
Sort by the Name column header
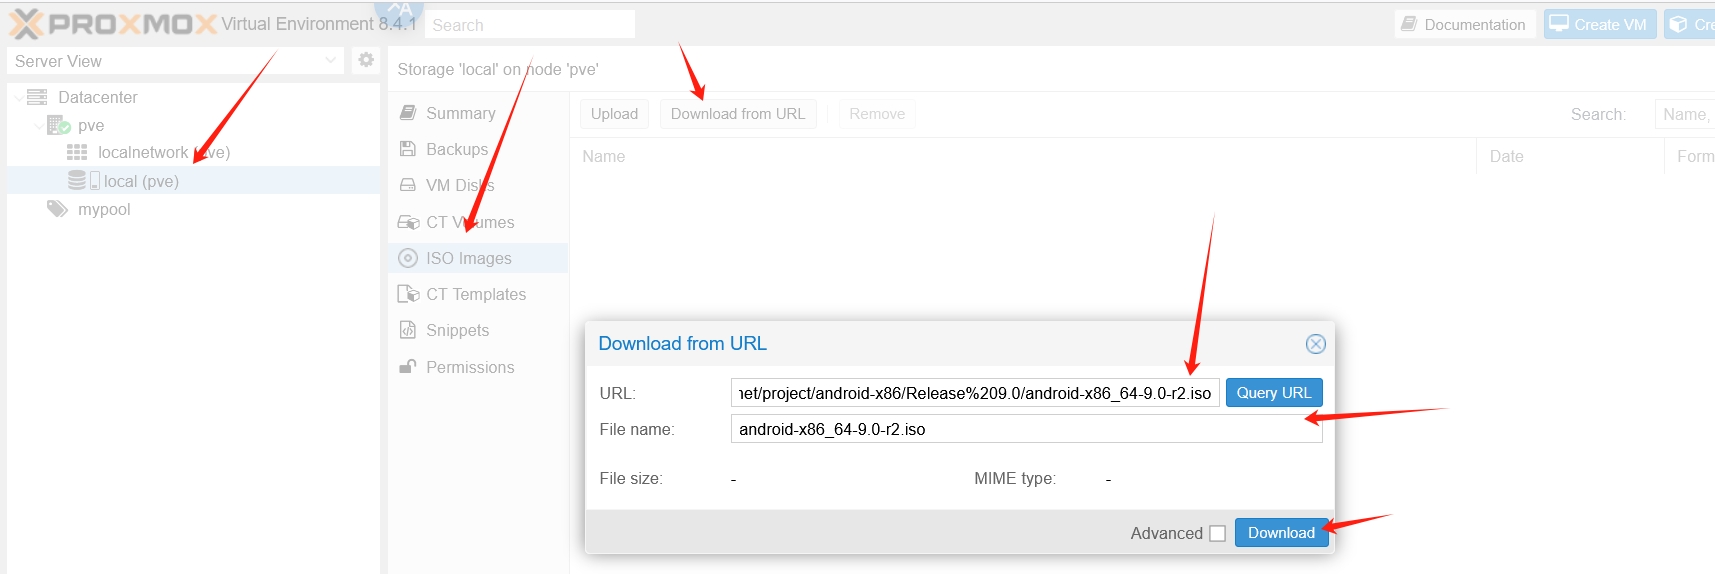[1023, 156]
